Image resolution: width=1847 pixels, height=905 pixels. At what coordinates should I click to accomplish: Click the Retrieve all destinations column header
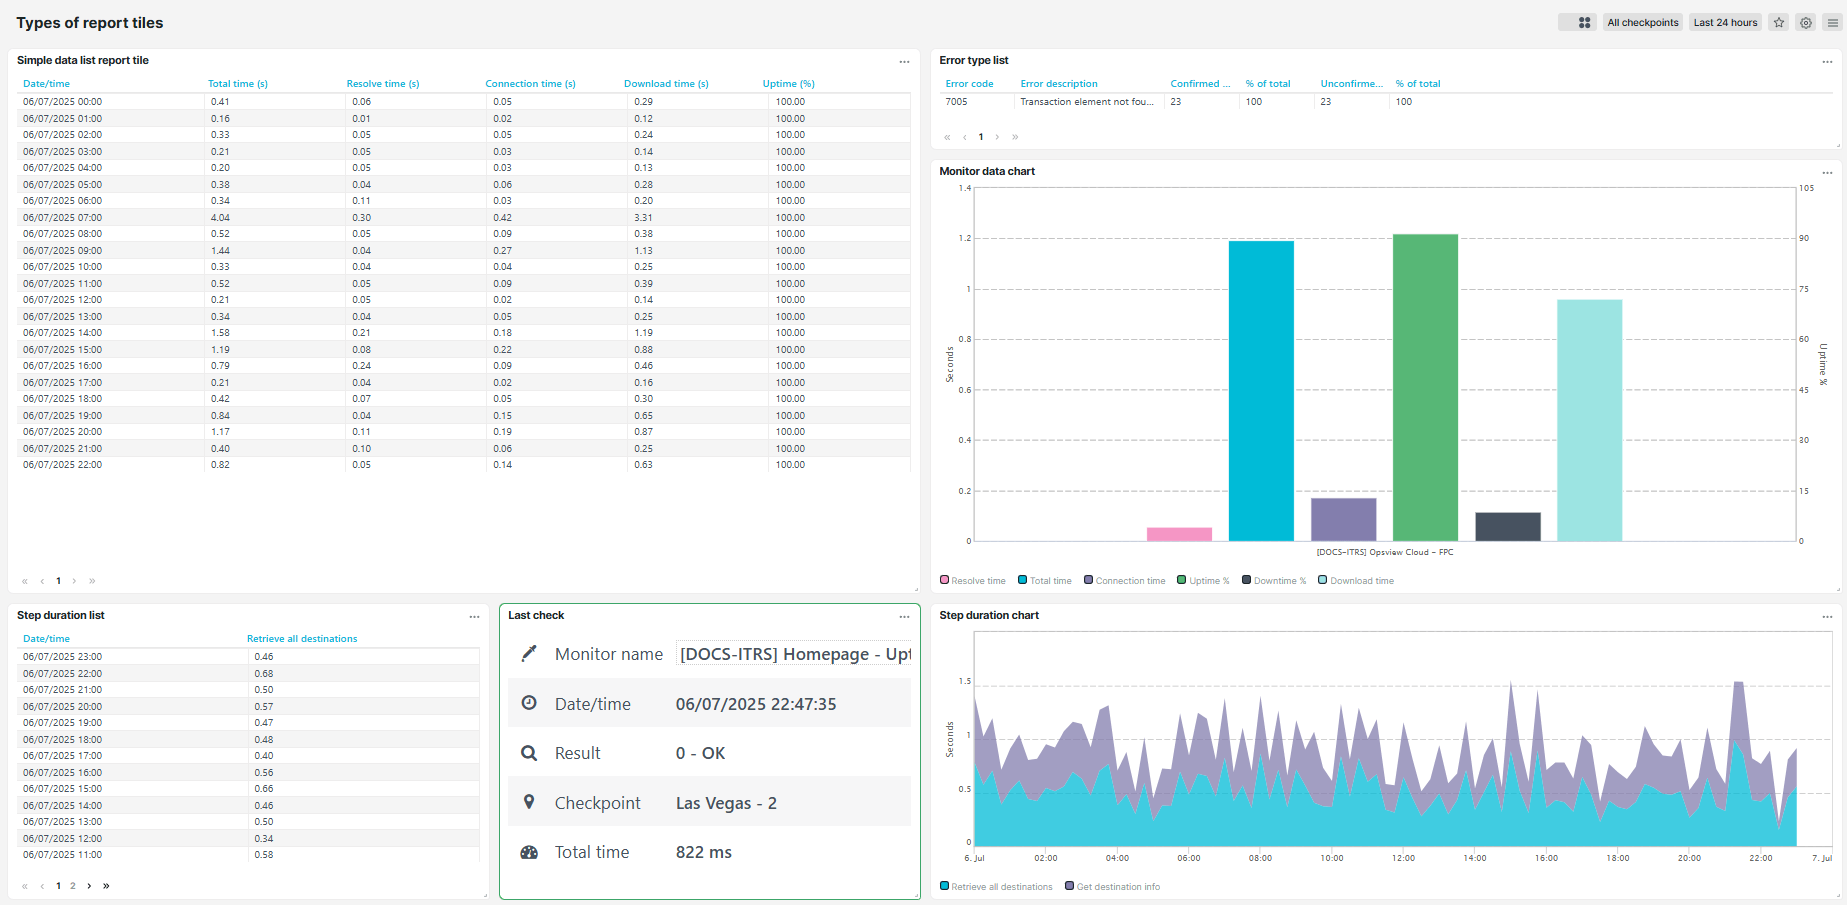(302, 639)
